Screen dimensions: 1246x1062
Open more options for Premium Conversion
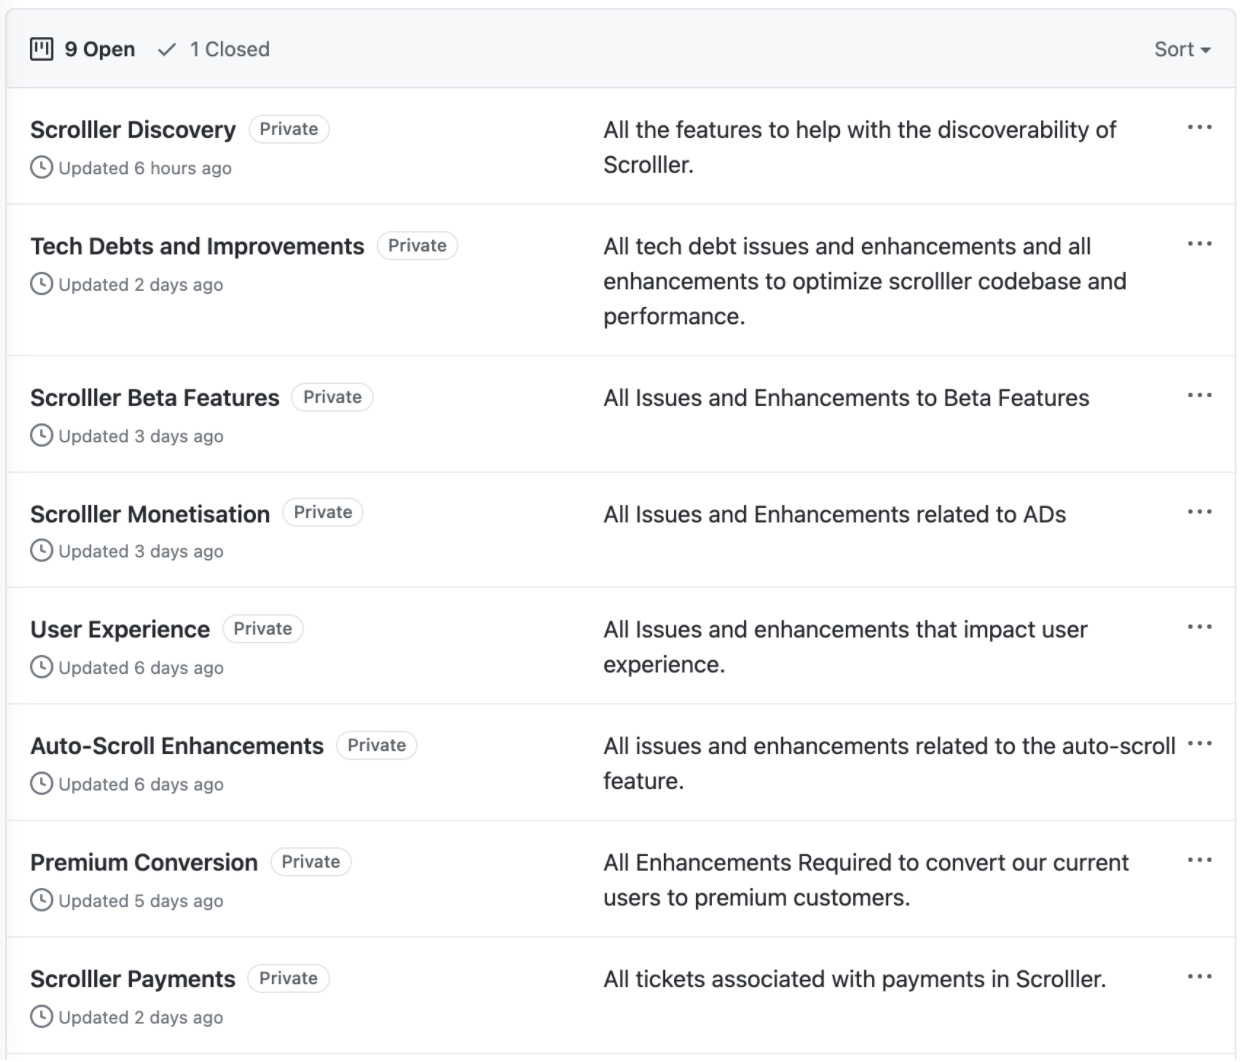[x=1199, y=861]
